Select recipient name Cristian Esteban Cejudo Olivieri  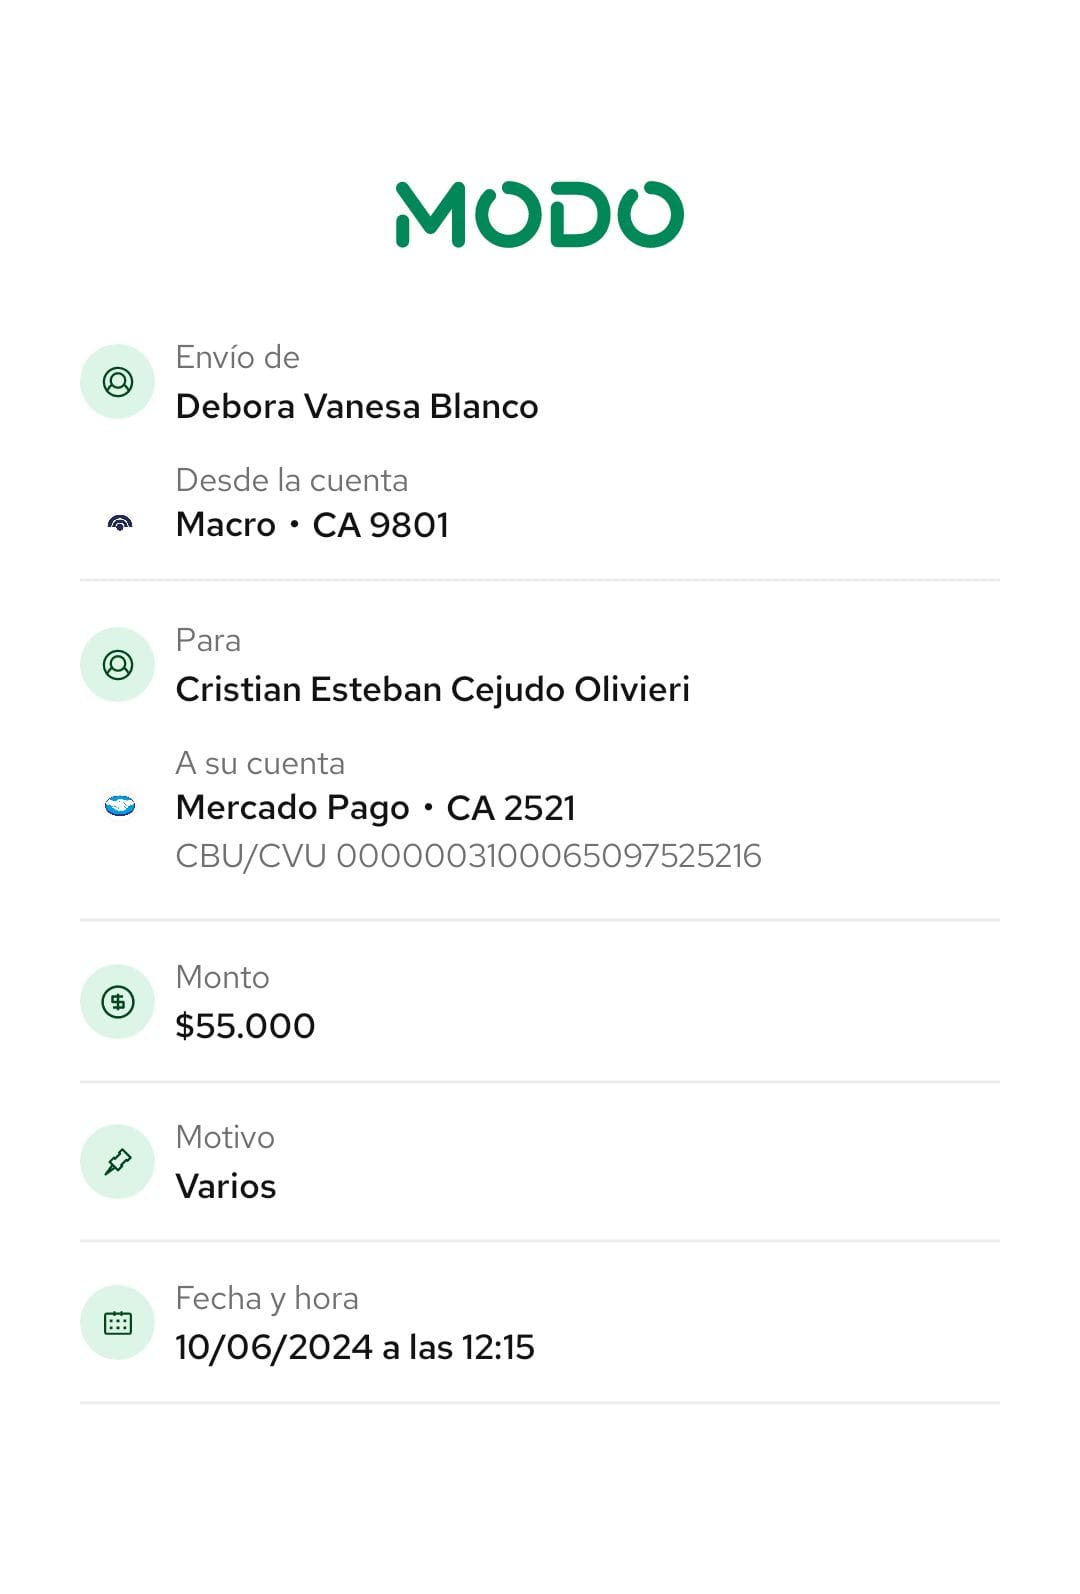point(433,690)
